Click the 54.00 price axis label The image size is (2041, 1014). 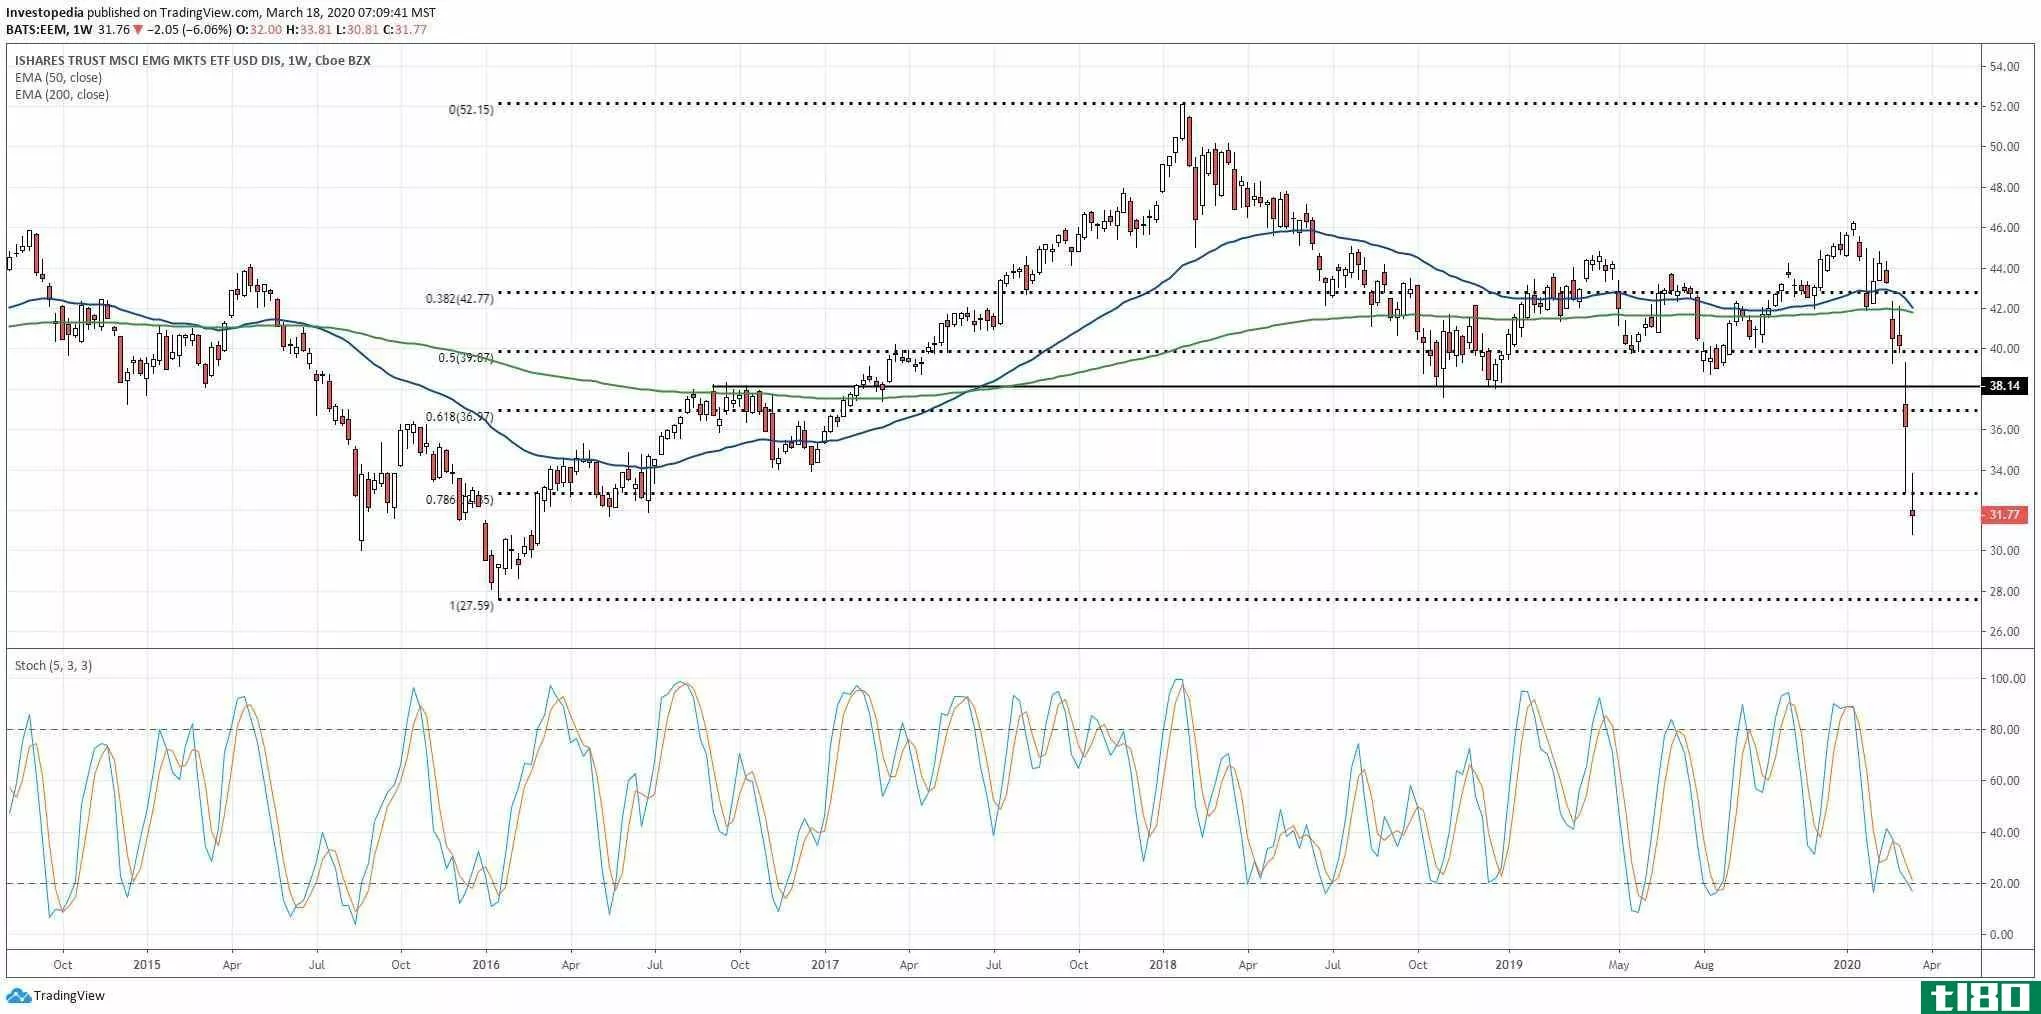pos(2003,67)
